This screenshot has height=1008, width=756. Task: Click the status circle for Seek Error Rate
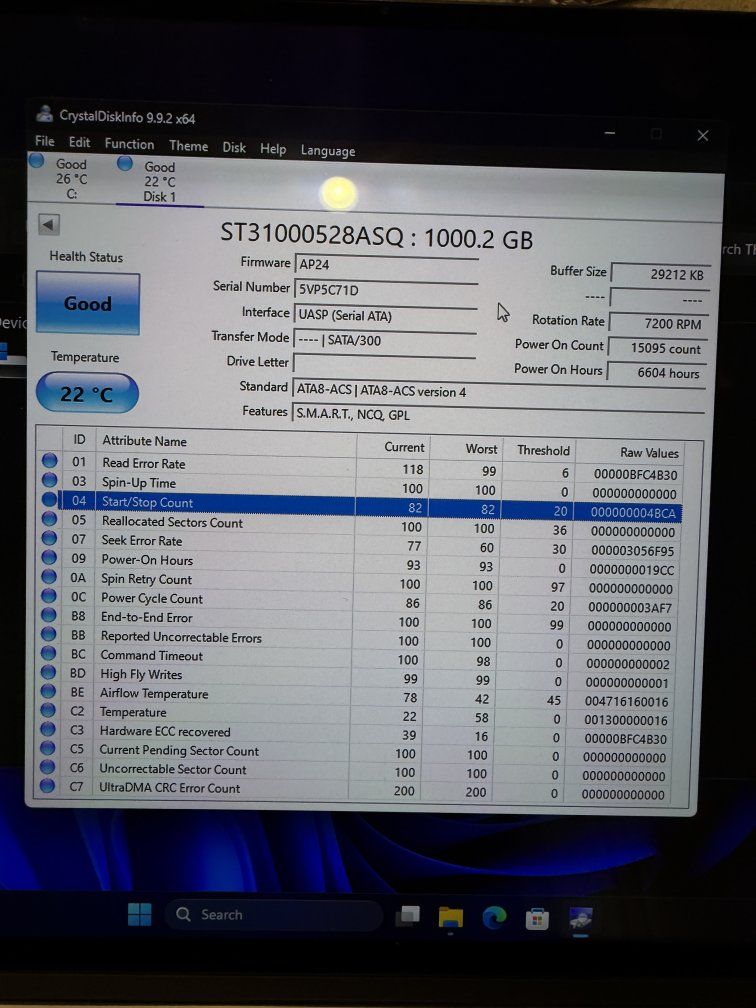49,537
